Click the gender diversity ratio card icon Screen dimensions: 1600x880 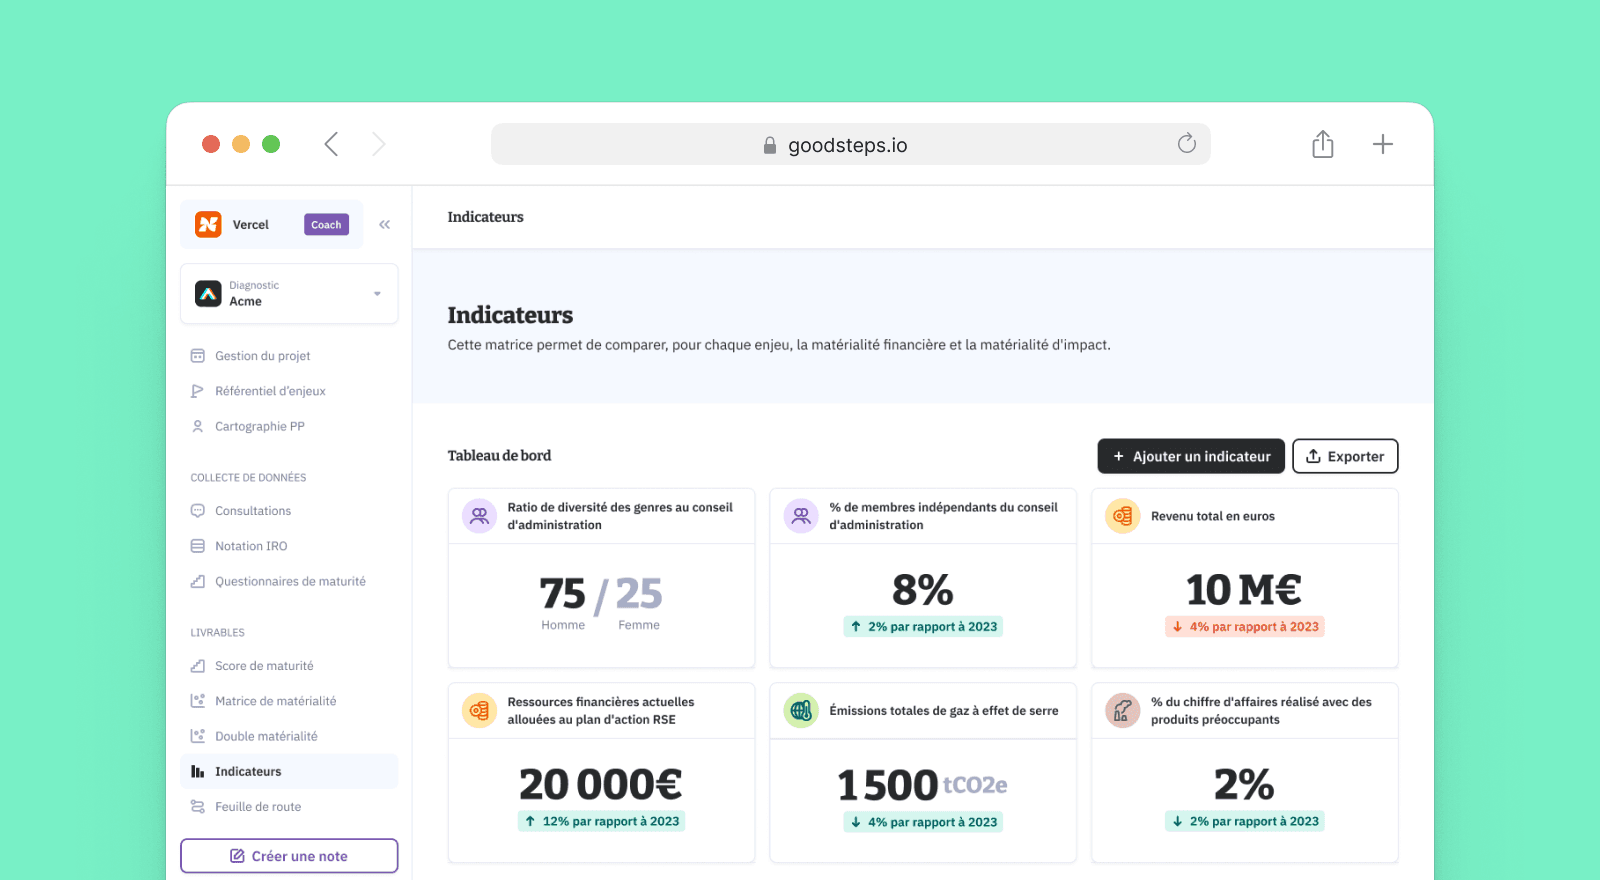[479, 516]
